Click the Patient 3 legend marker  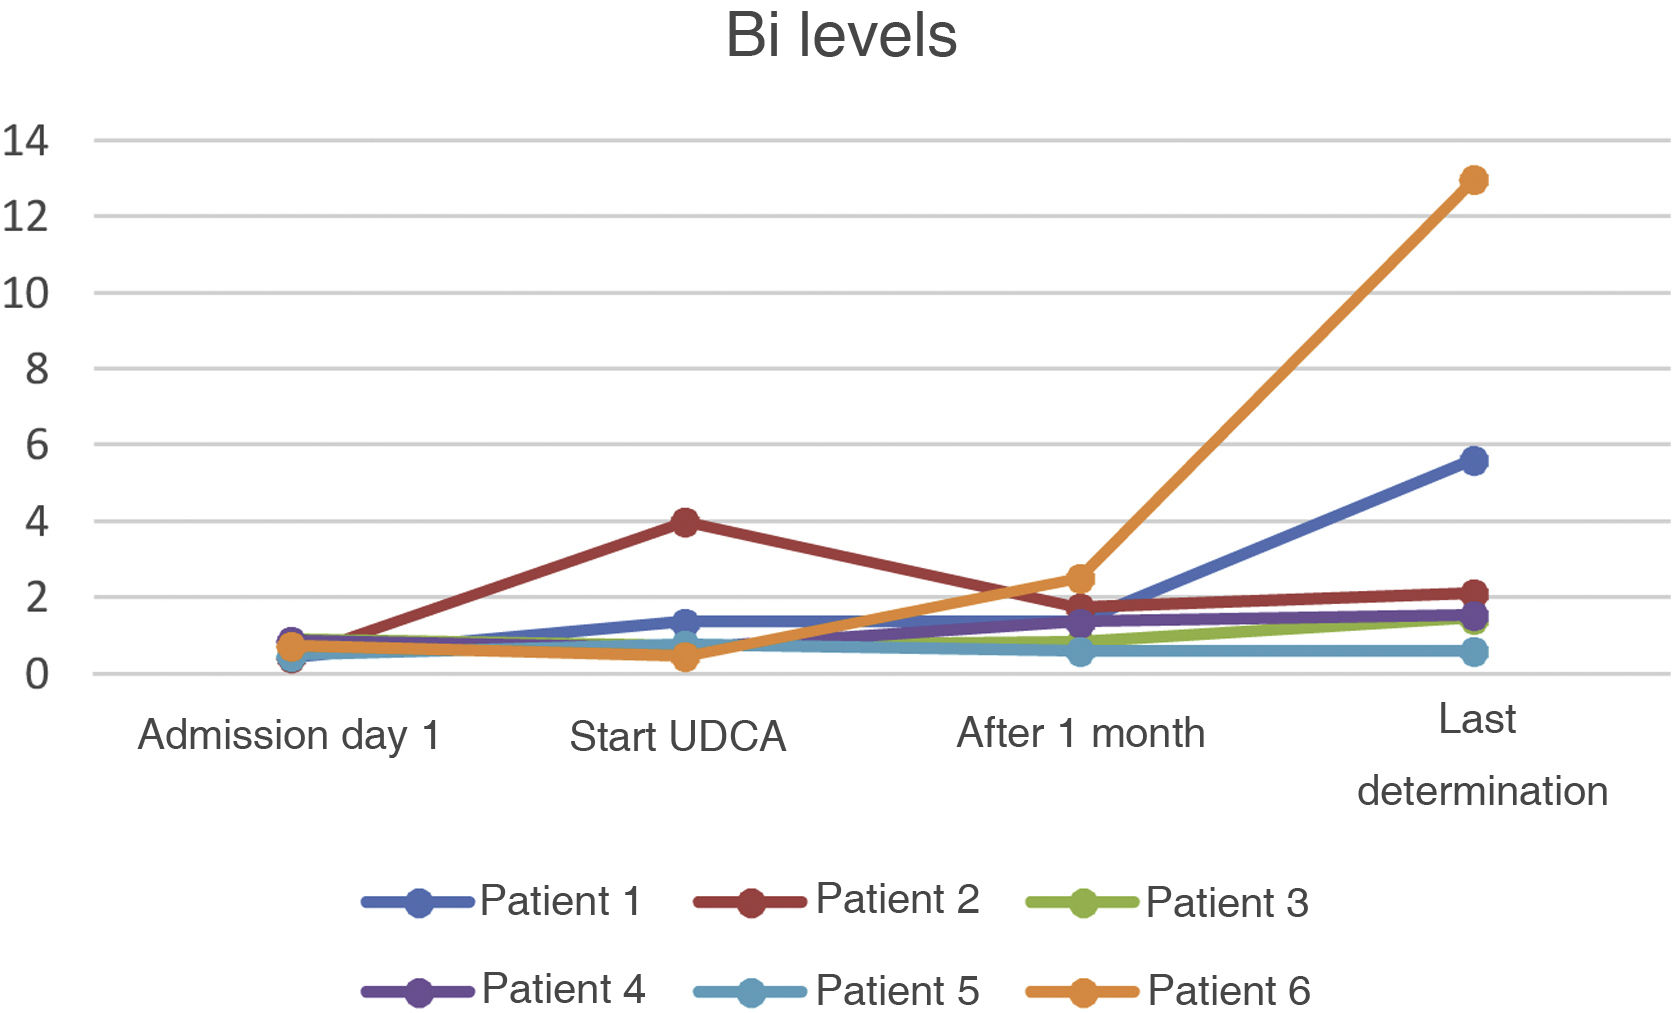tap(1083, 903)
